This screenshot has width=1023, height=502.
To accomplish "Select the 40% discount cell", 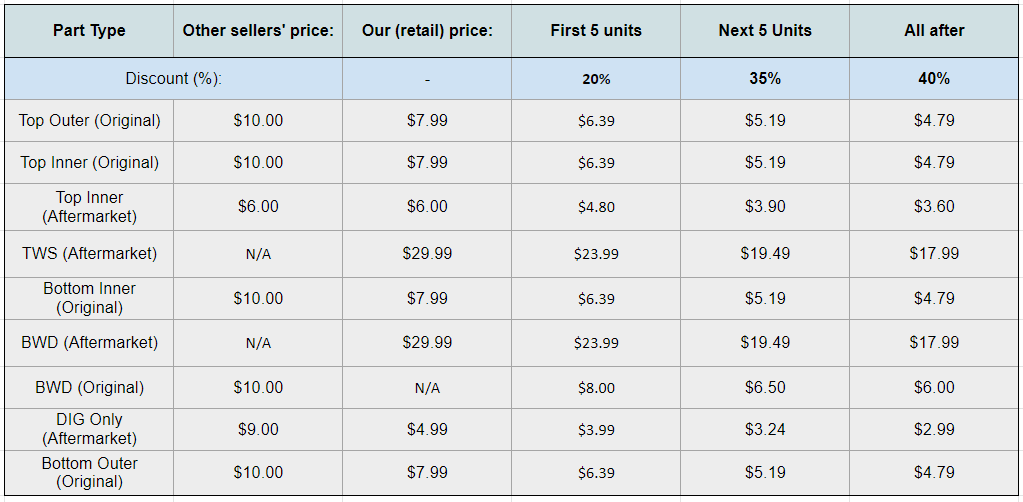I will point(934,78).
